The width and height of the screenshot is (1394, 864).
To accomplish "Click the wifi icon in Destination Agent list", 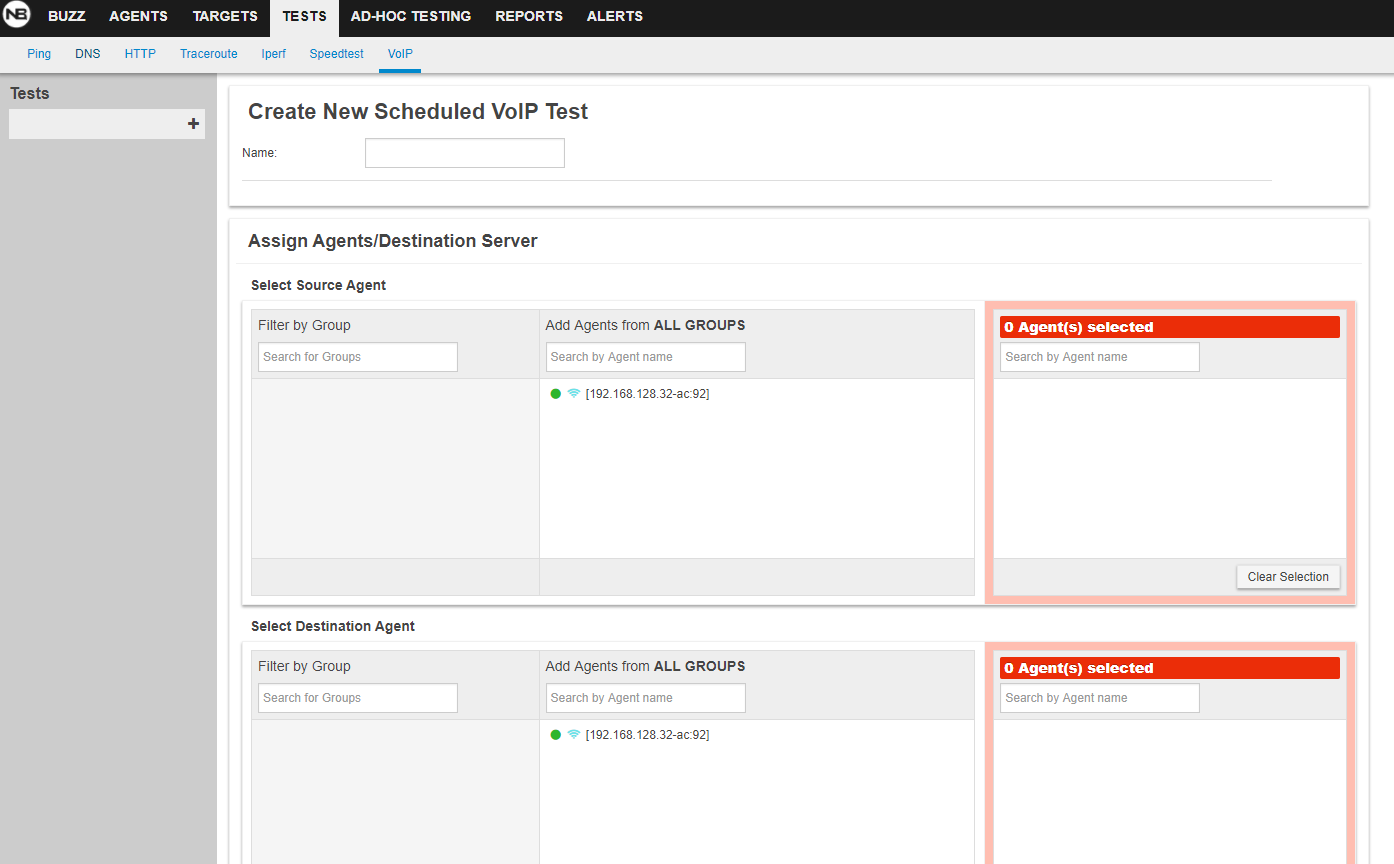I will (x=574, y=735).
